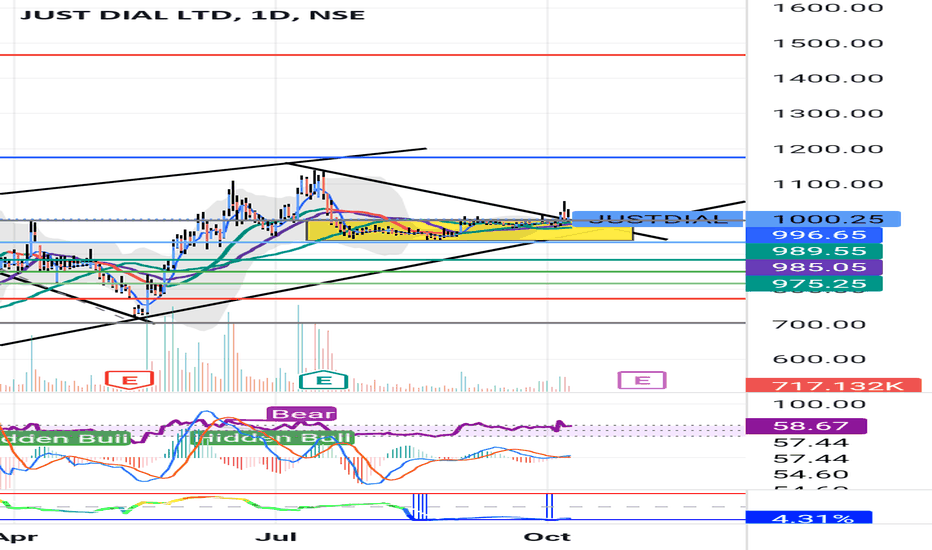Click the 975.25 teal price tag

[814, 283]
